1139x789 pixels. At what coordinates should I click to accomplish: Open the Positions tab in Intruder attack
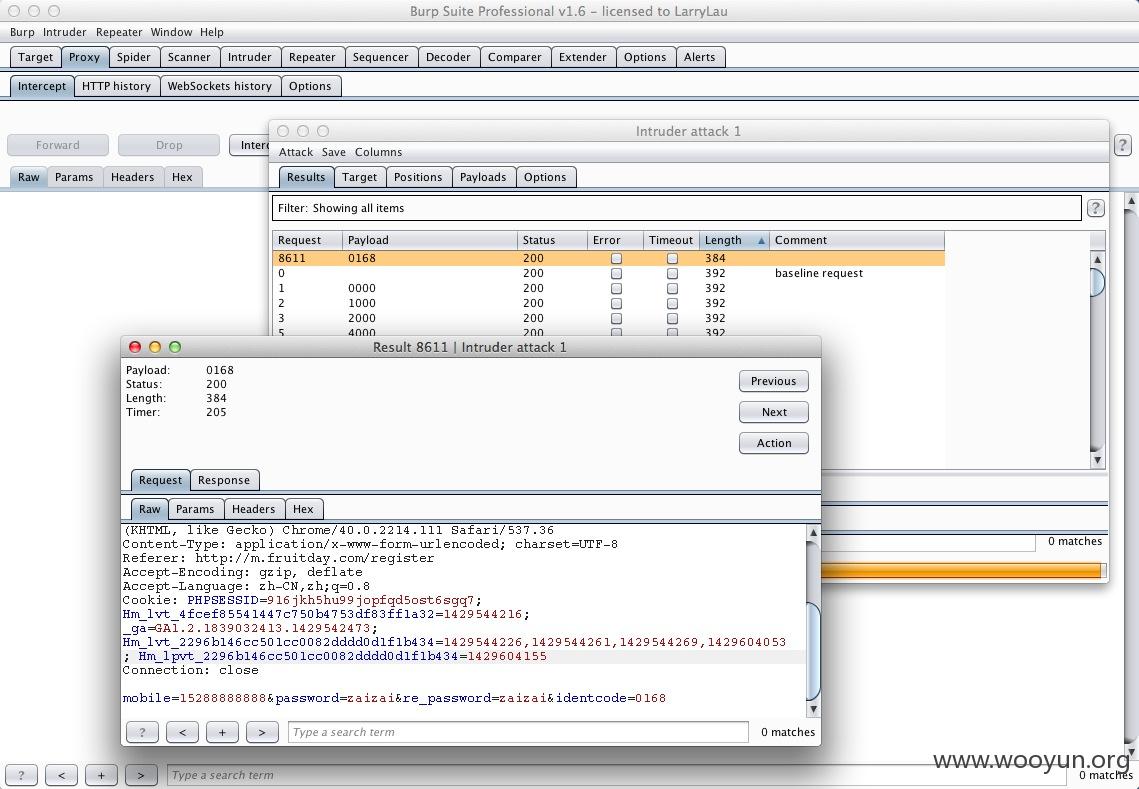[x=418, y=177]
